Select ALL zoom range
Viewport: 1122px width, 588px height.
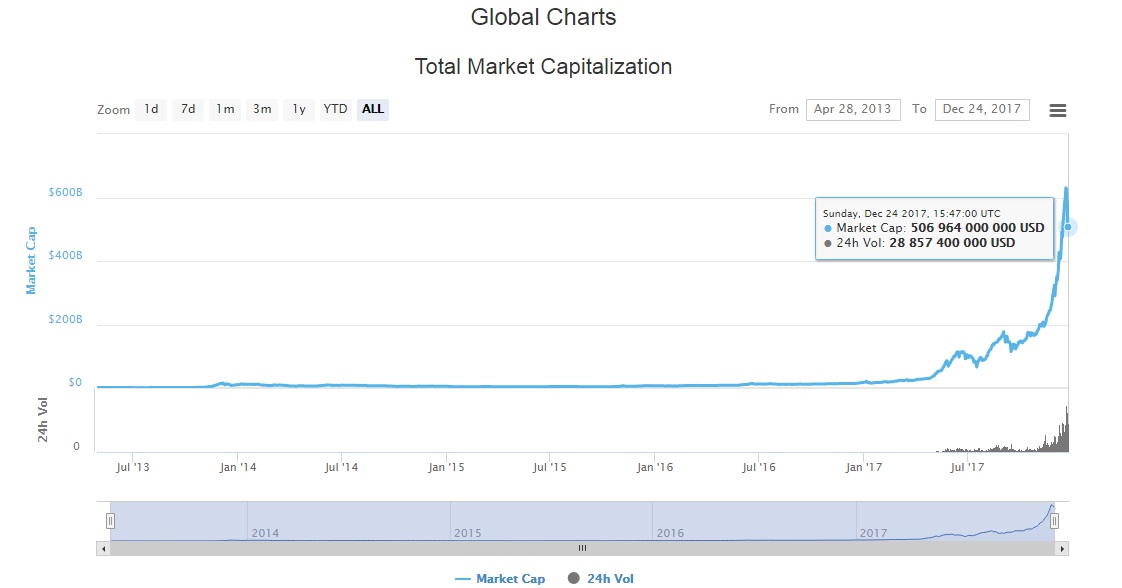tap(373, 109)
